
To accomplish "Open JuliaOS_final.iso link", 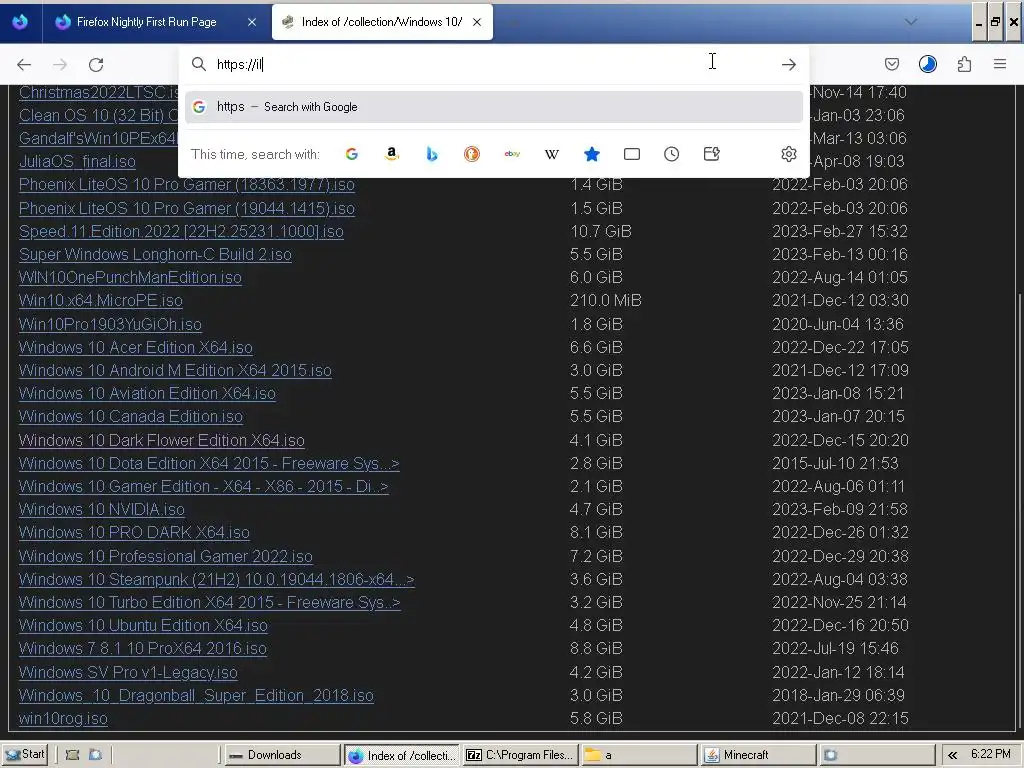I will pyautogui.click(x=77, y=161).
